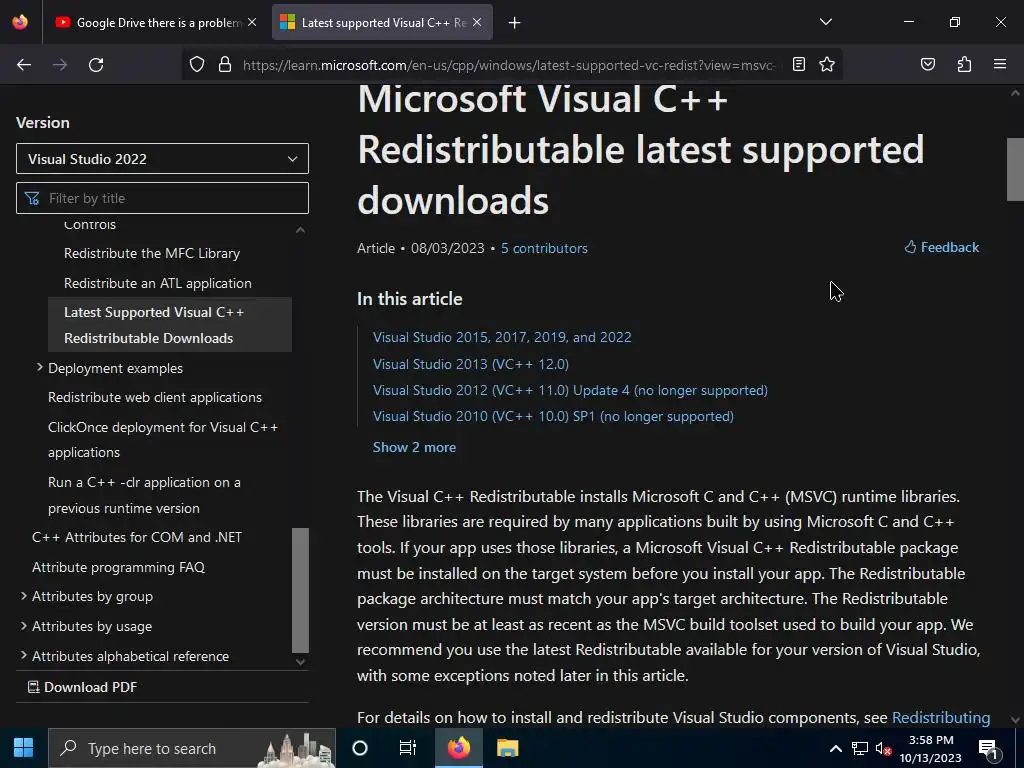Open the network status tray icon
The width and height of the screenshot is (1024, 768).
point(859,748)
